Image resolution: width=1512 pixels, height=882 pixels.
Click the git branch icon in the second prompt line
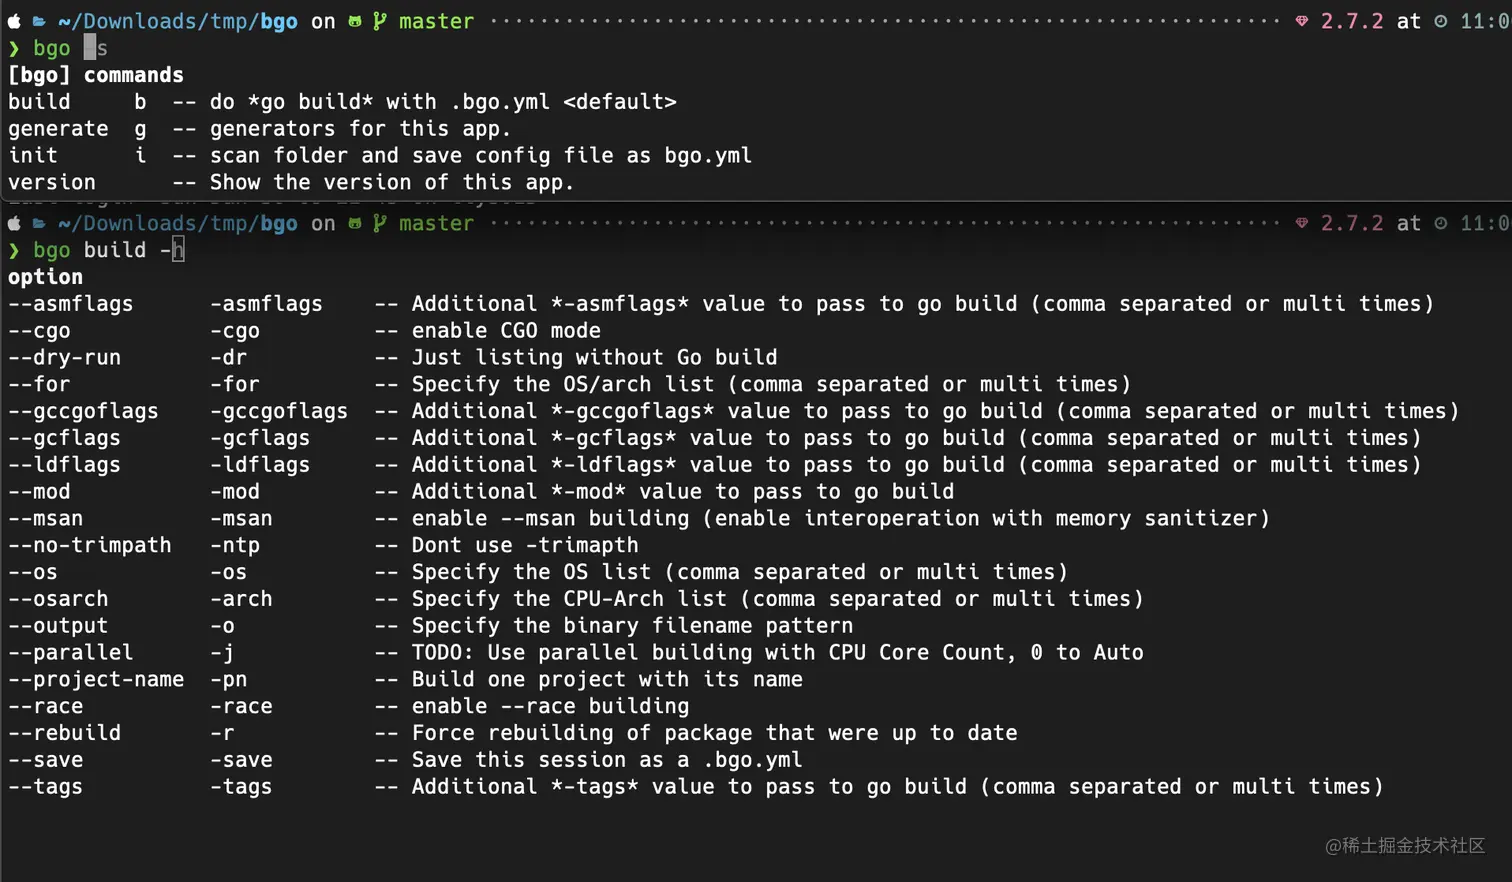[380, 223]
